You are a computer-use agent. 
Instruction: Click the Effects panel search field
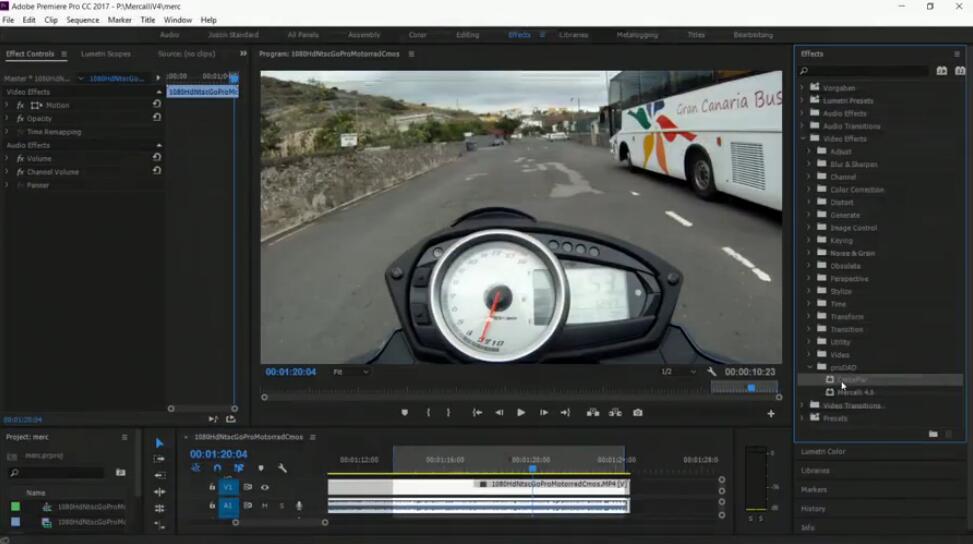pos(865,71)
